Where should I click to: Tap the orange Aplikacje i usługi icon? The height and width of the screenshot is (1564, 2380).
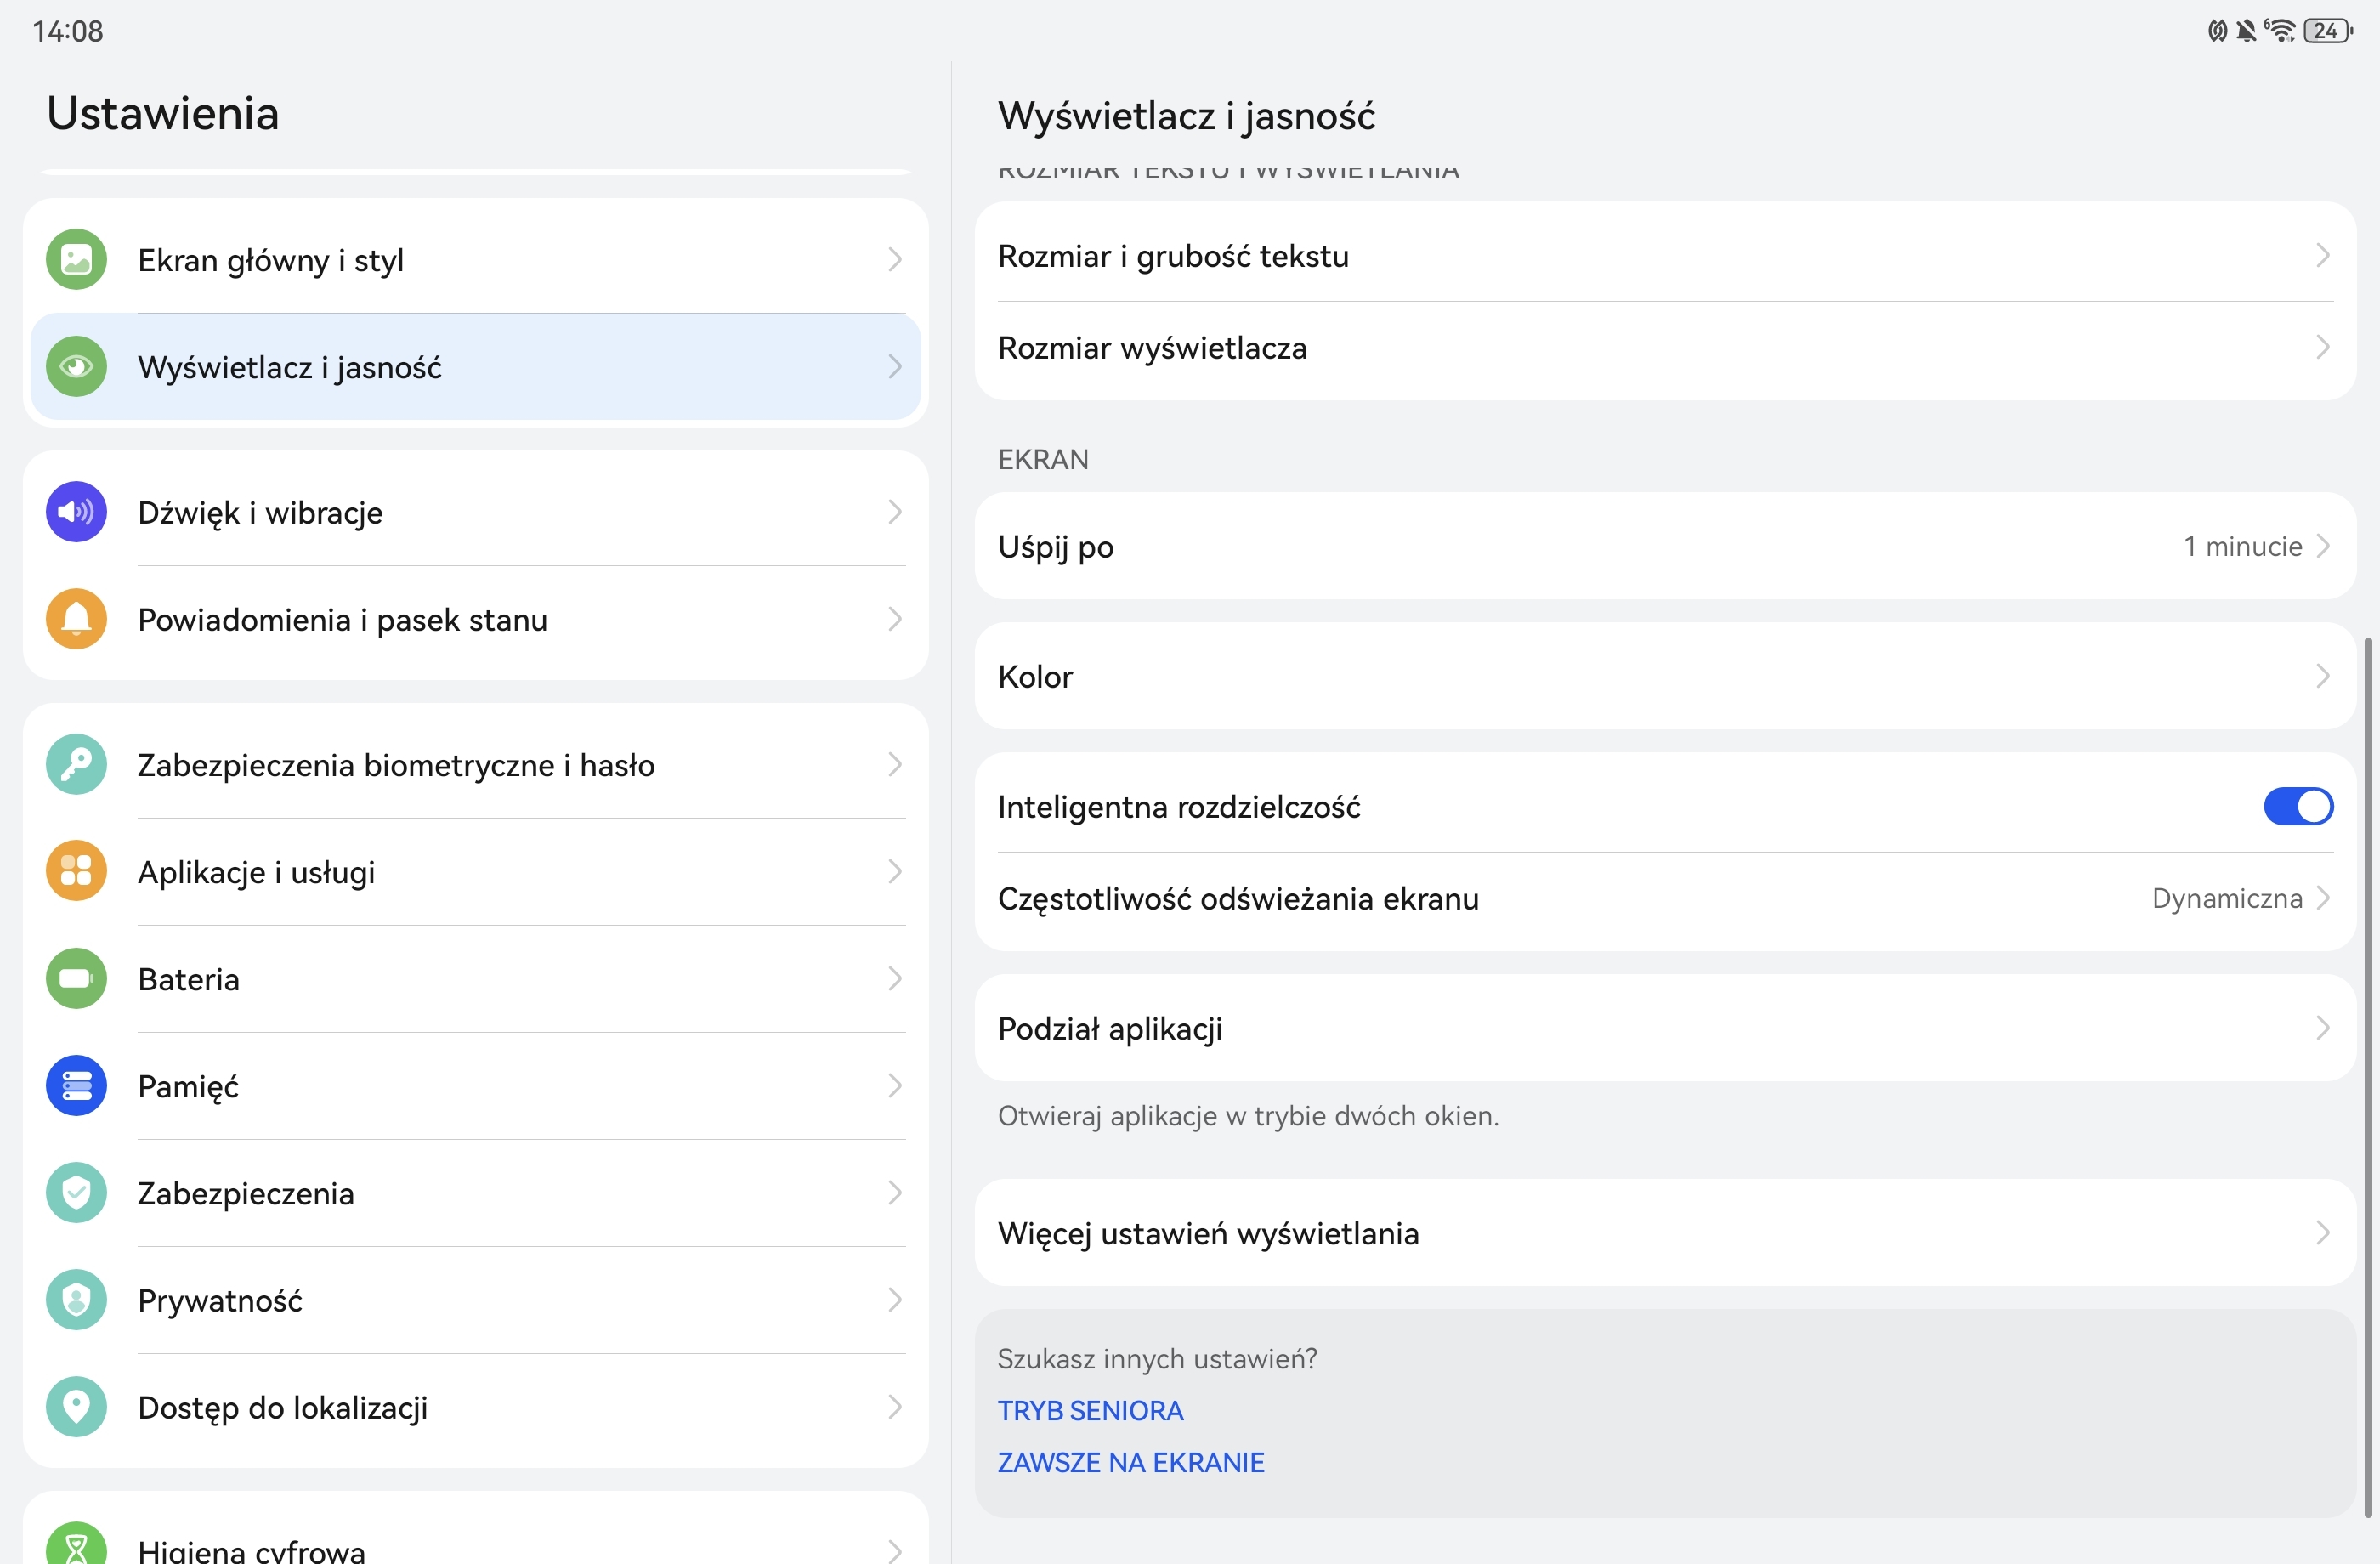point(76,871)
